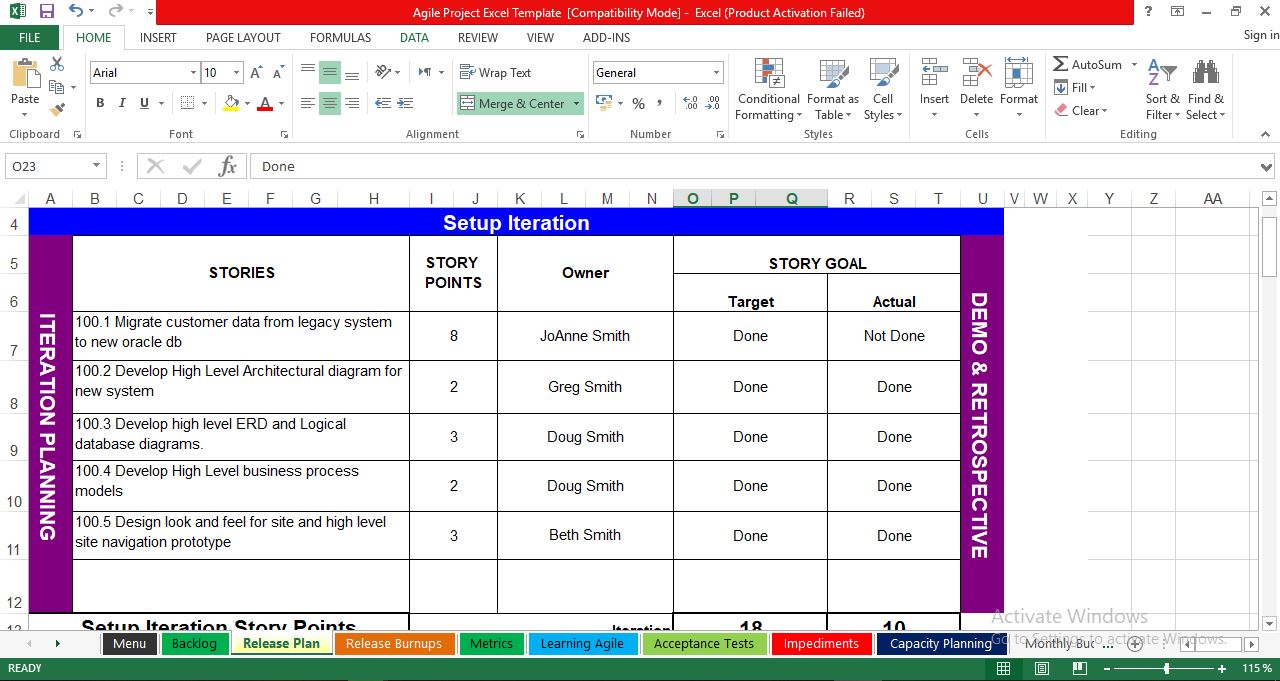Click the Increase Decimal icon

click(690, 103)
